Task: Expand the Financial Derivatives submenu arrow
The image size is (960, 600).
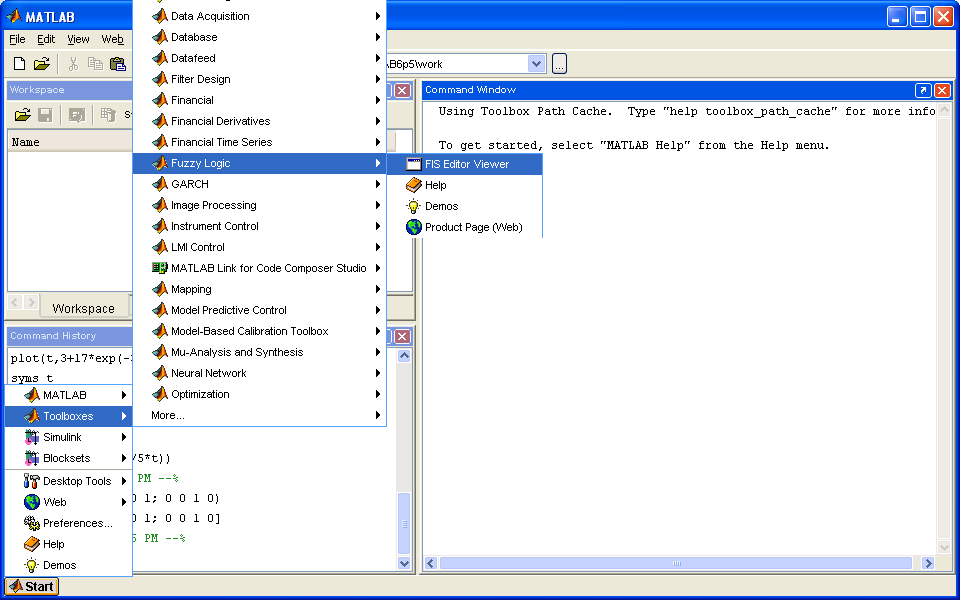Action: point(378,121)
